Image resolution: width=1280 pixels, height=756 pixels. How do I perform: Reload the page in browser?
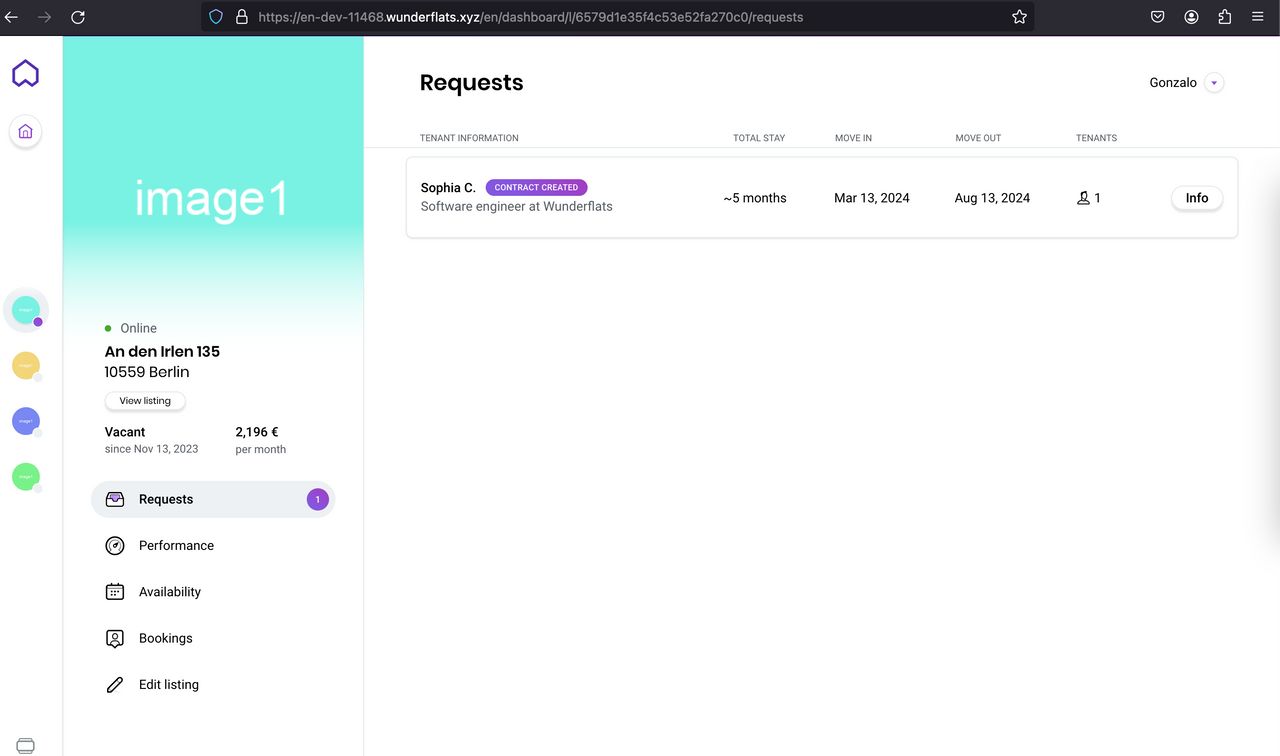tap(78, 17)
